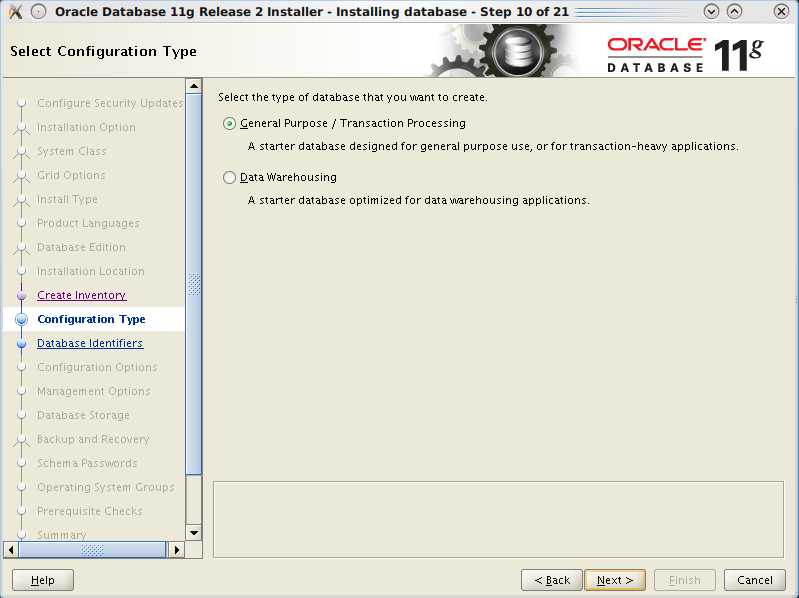
Task: Click the 'Install Type' step text
Action: click(x=67, y=199)
